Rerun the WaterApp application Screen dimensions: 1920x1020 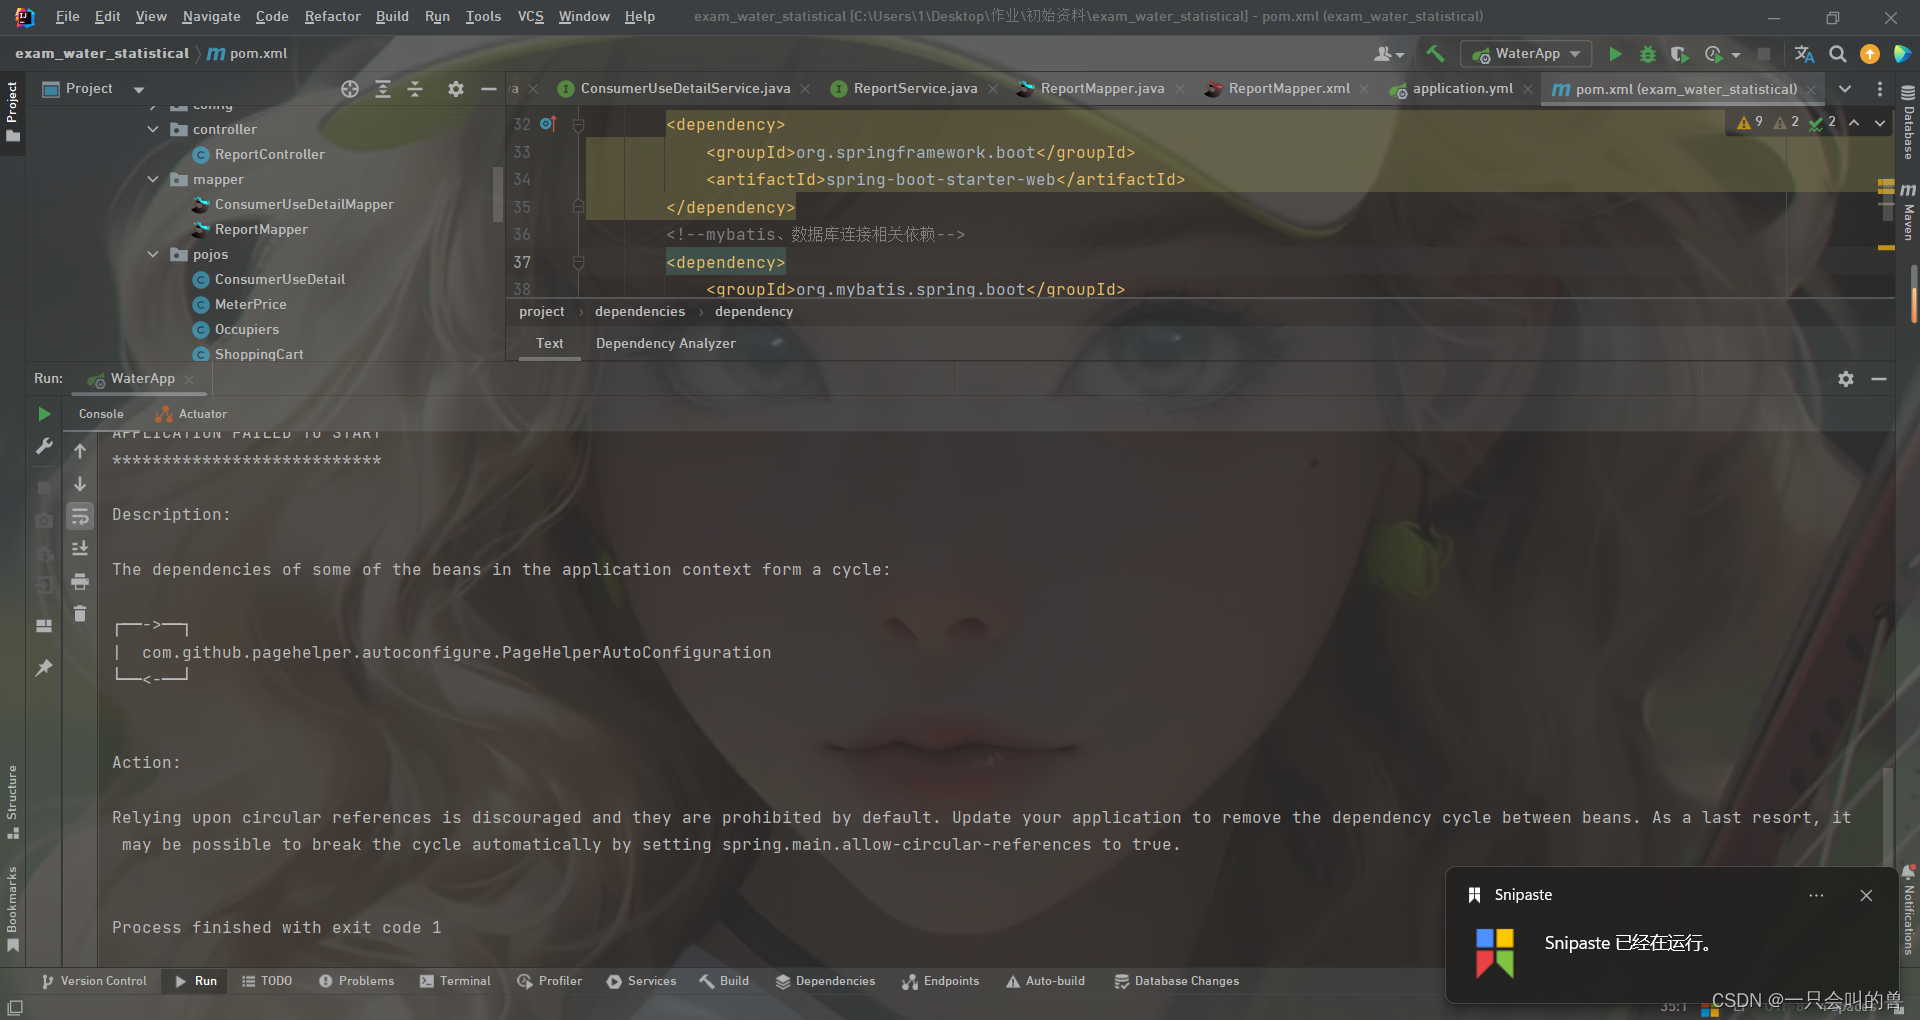coord(44,413)
